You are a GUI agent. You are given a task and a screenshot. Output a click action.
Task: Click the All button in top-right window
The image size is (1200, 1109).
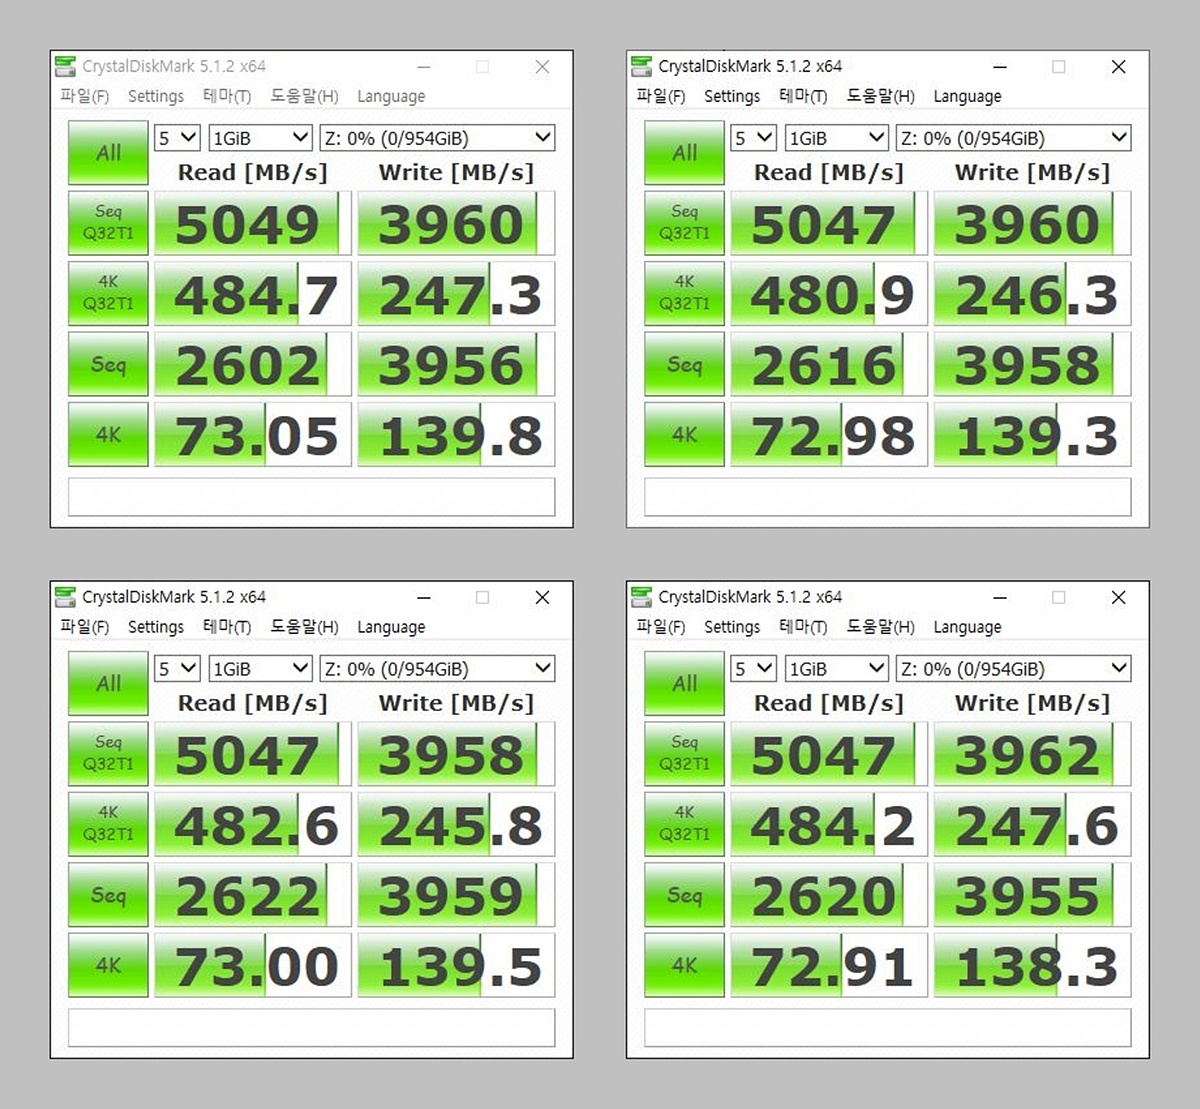tap(684, 153)
